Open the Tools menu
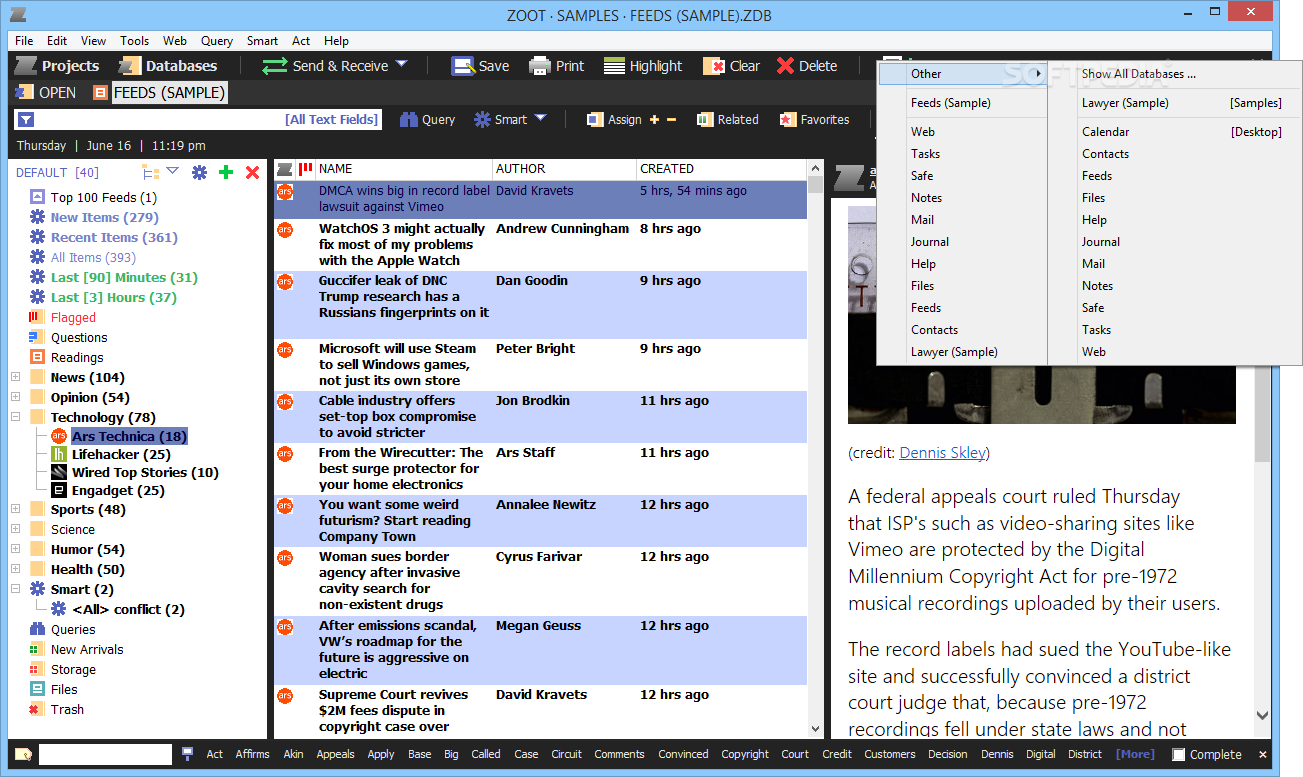Image resolution: width=1303 pixels, height=777 pixels. point(134,41)
